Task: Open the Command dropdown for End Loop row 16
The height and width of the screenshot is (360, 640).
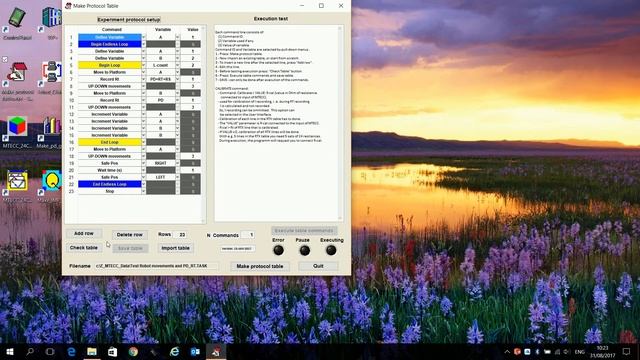Action: click(143, 142)
